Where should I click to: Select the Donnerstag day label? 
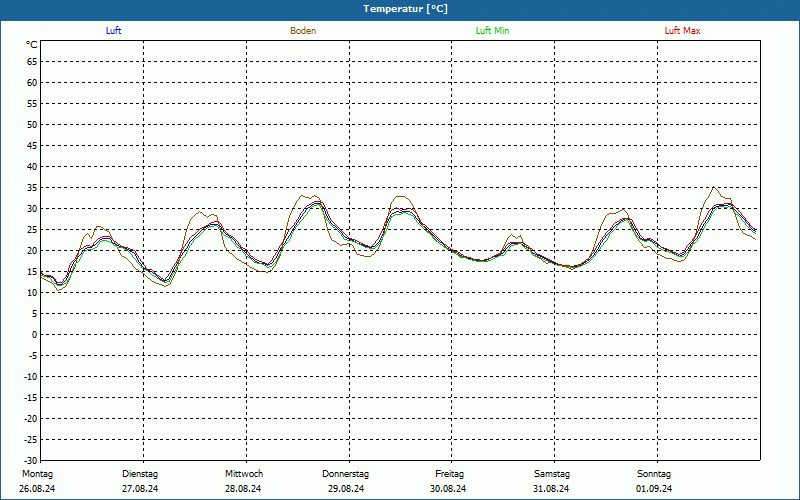tap(345, 474)
